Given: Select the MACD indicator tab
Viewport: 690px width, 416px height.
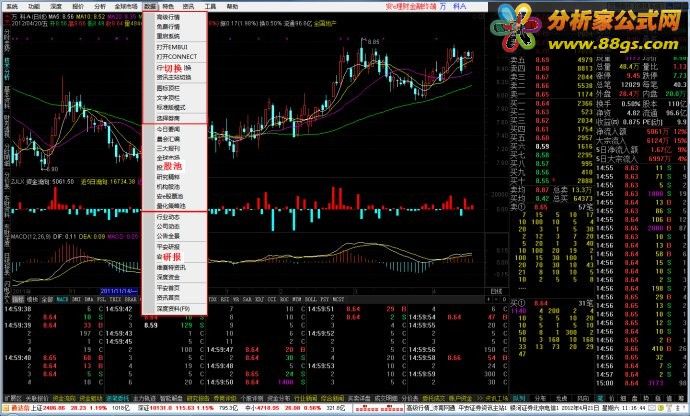Looking at the screenshot, I should [62, 299].
